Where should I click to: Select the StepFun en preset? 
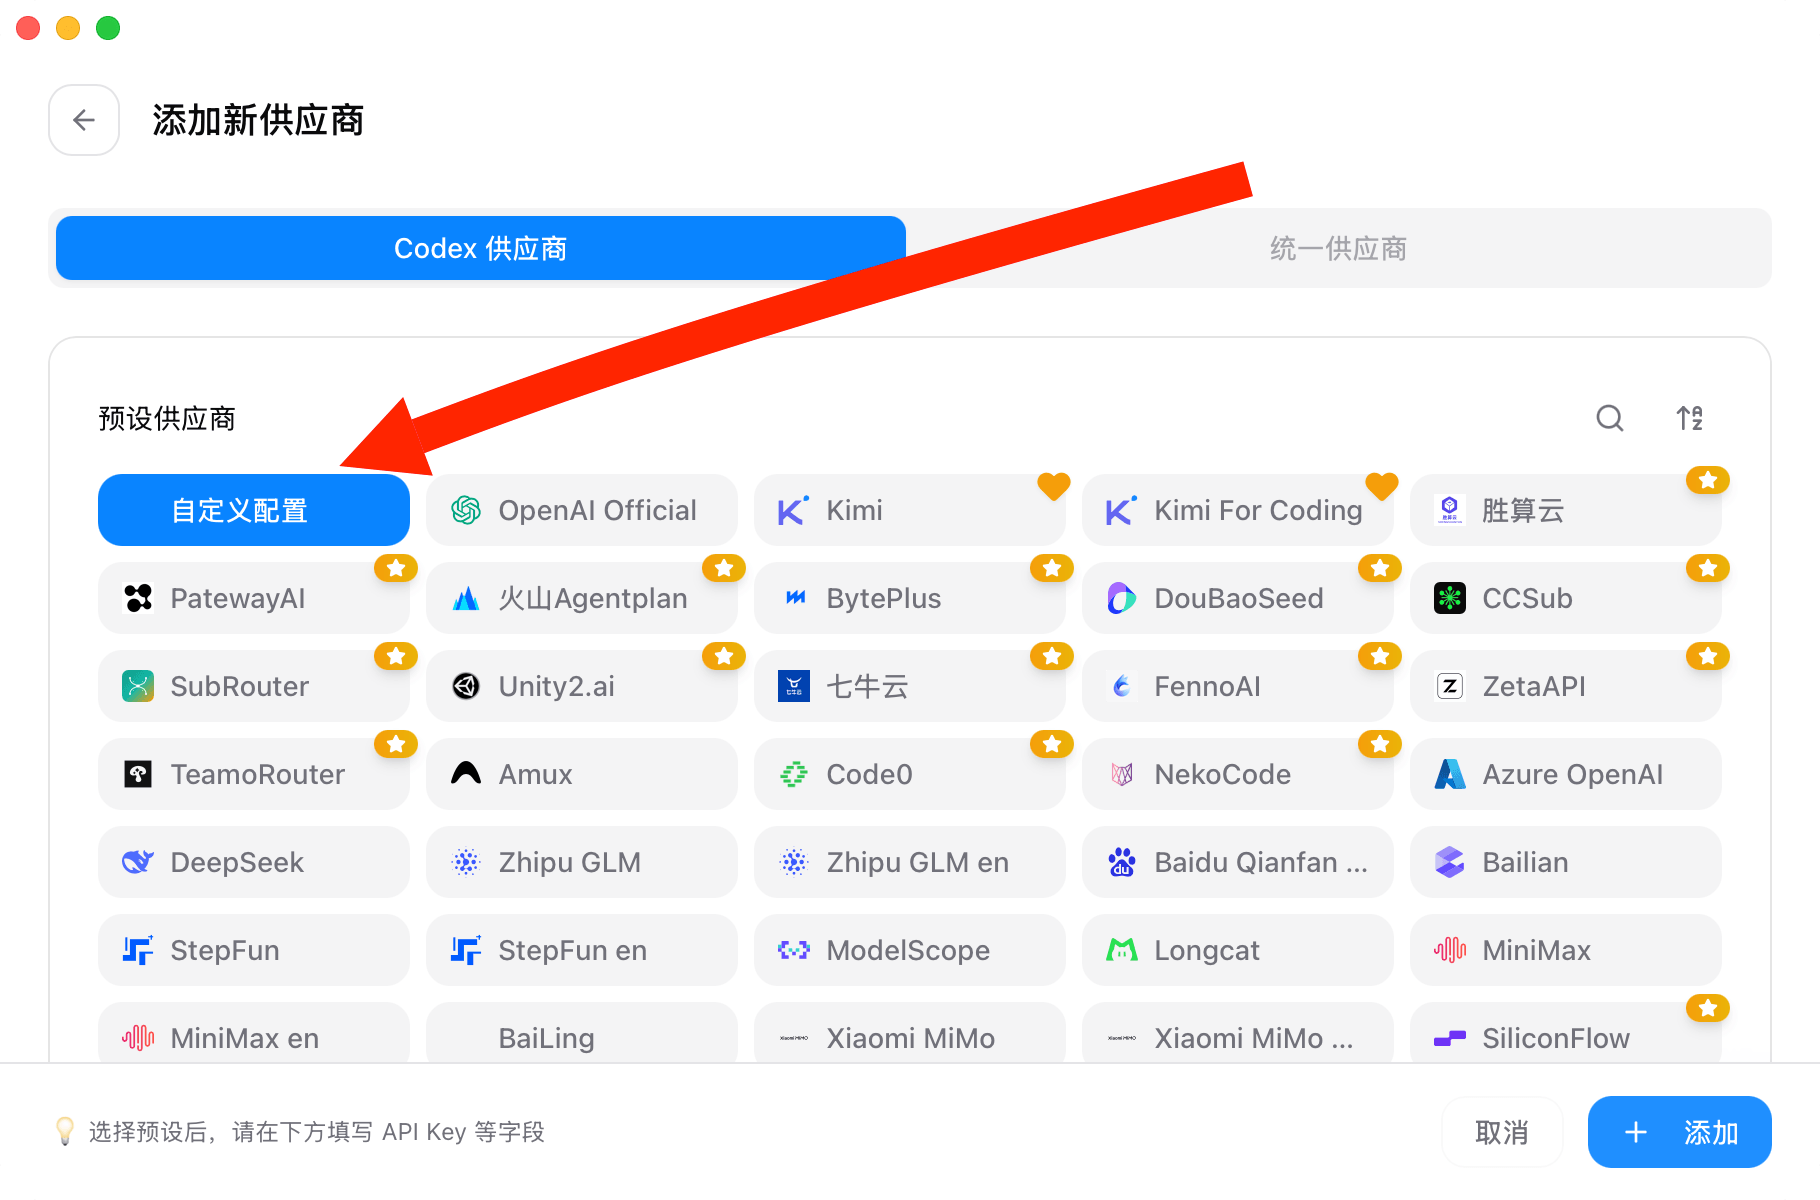(x=582, y=950)
